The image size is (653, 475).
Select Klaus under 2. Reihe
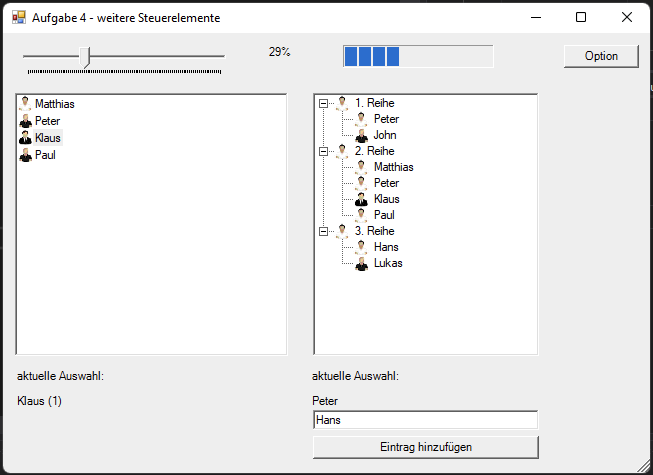tap(386, 199)
